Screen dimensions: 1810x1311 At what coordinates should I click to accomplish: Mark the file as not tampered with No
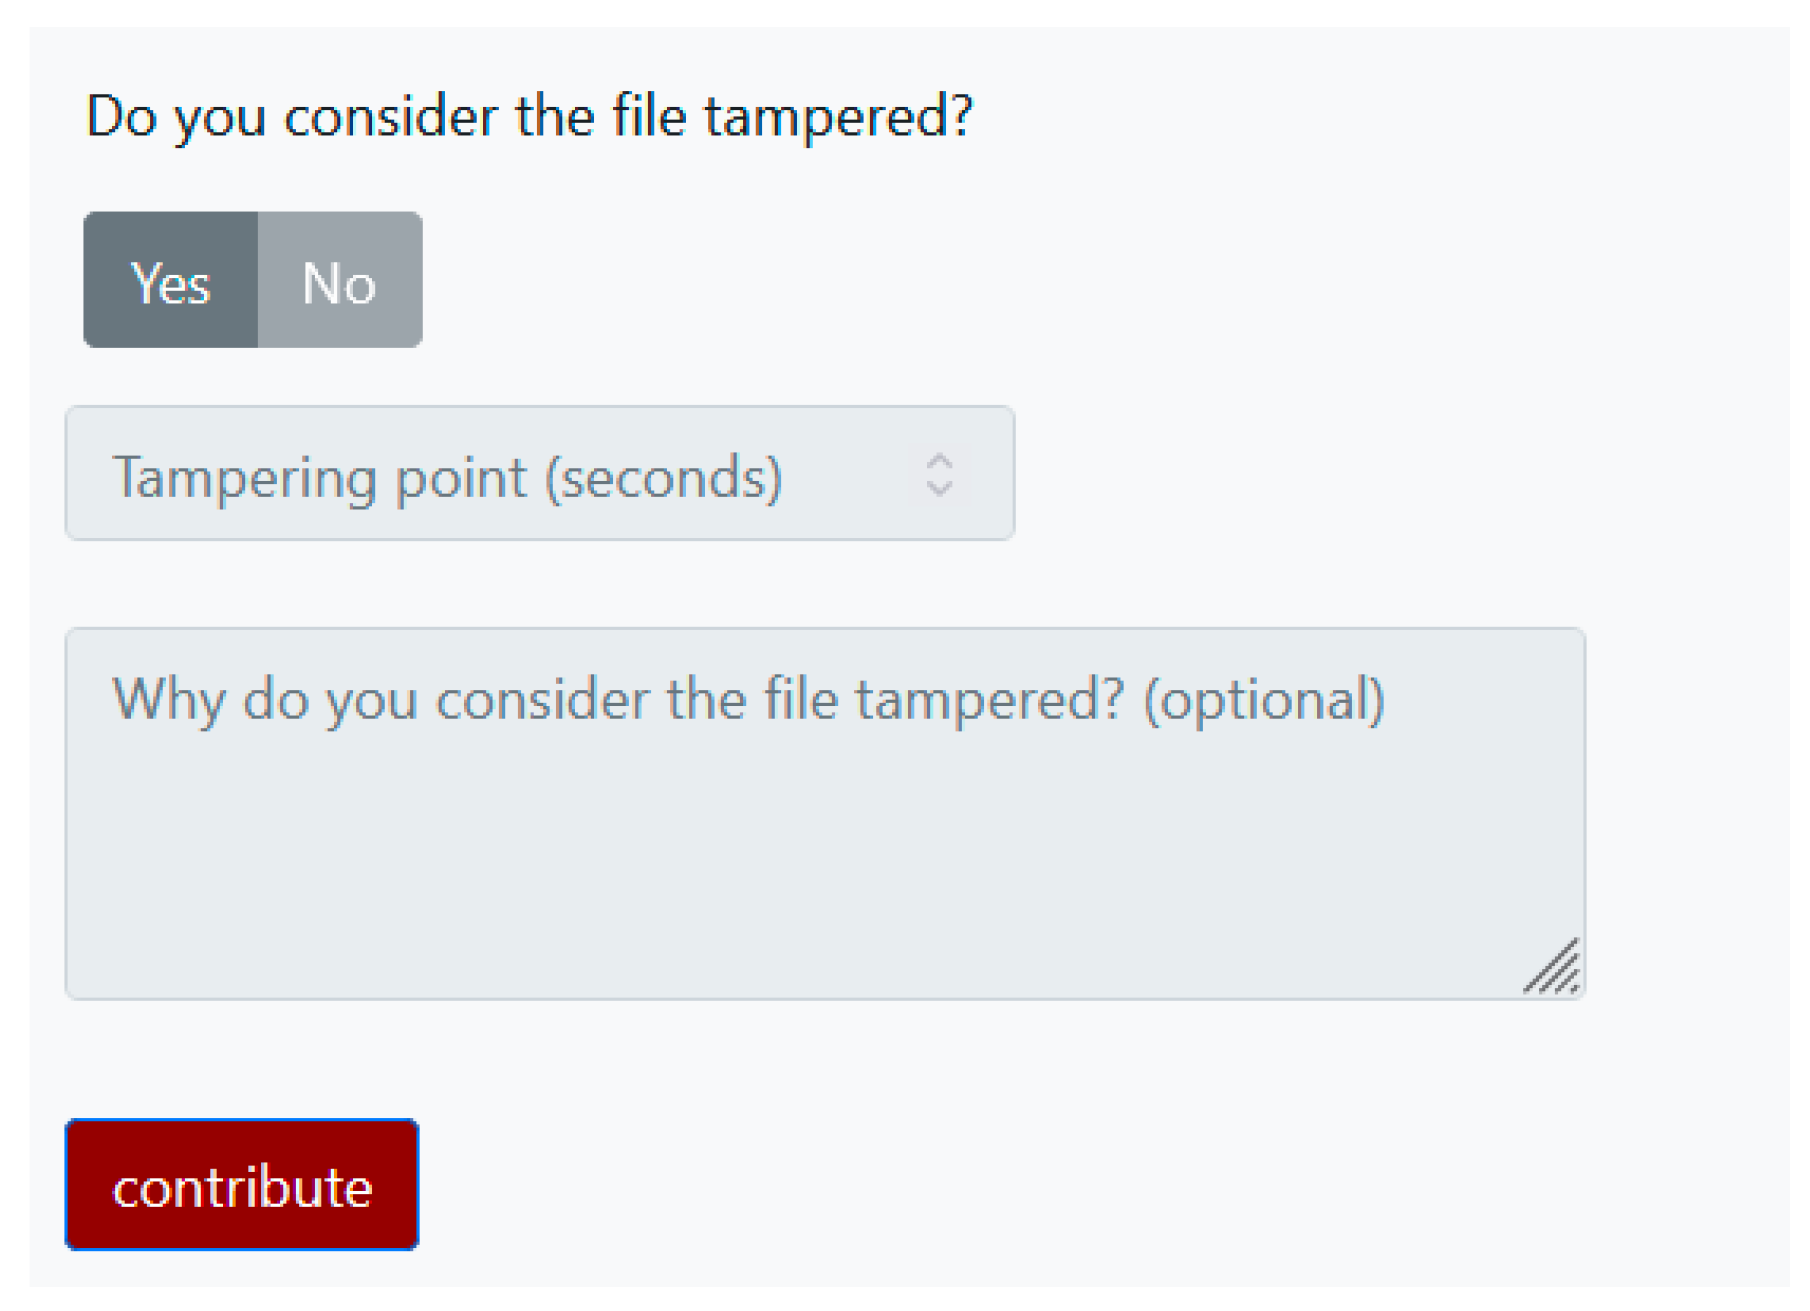click(339, 281)
